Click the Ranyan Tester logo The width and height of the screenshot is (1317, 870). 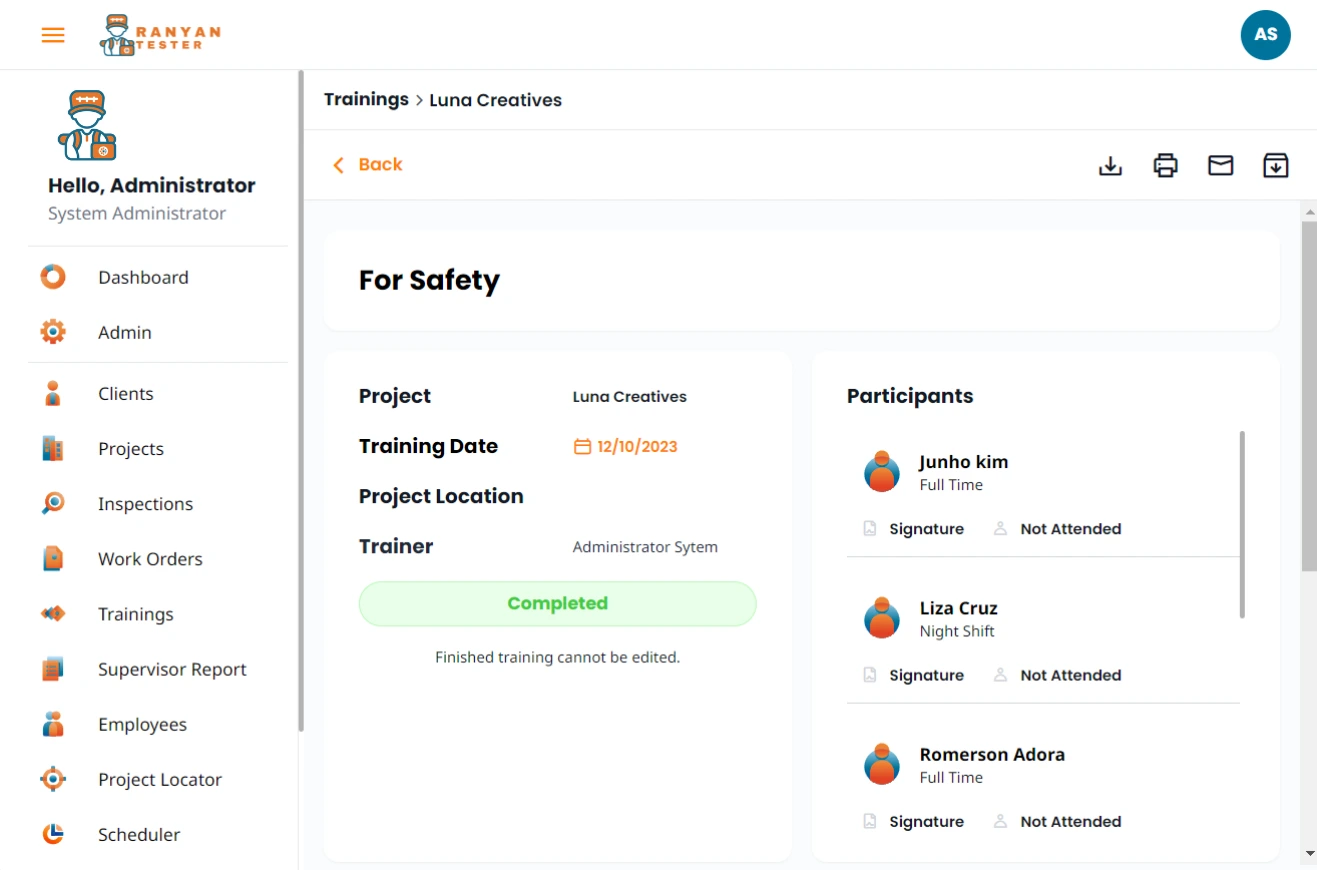click(x=160, y=35)
